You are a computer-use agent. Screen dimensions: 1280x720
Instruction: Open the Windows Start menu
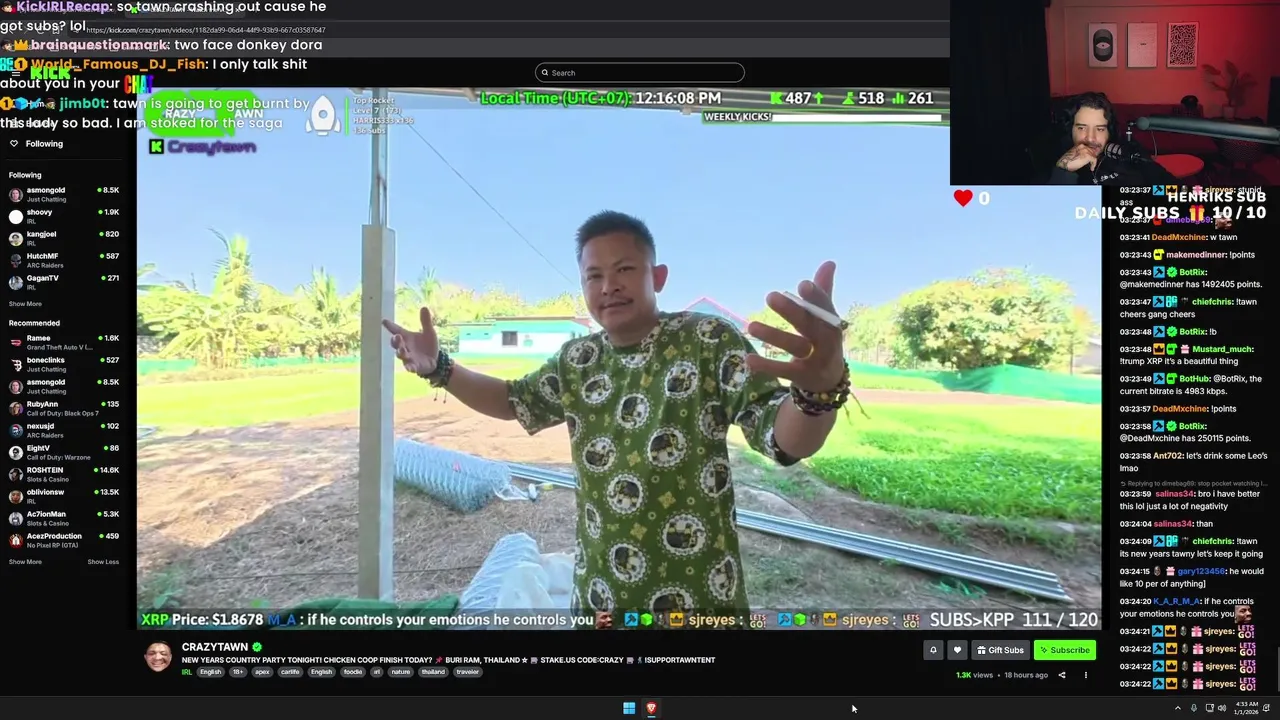[629, 708]
